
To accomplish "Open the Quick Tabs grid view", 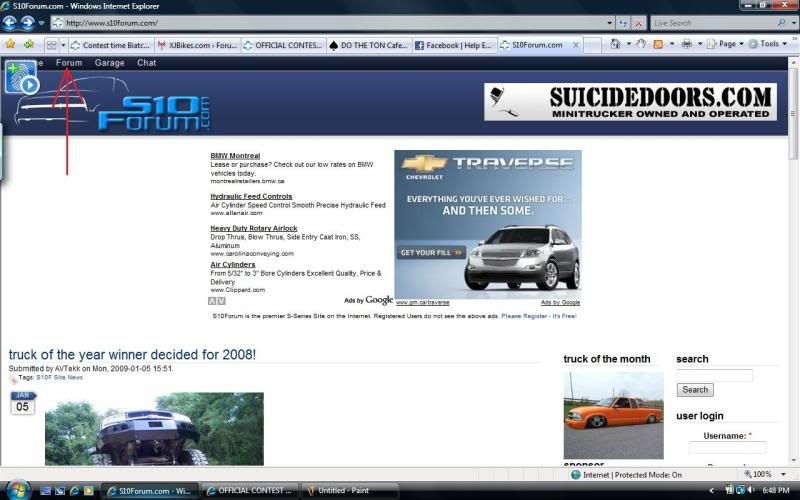I will tap(52, 45).
